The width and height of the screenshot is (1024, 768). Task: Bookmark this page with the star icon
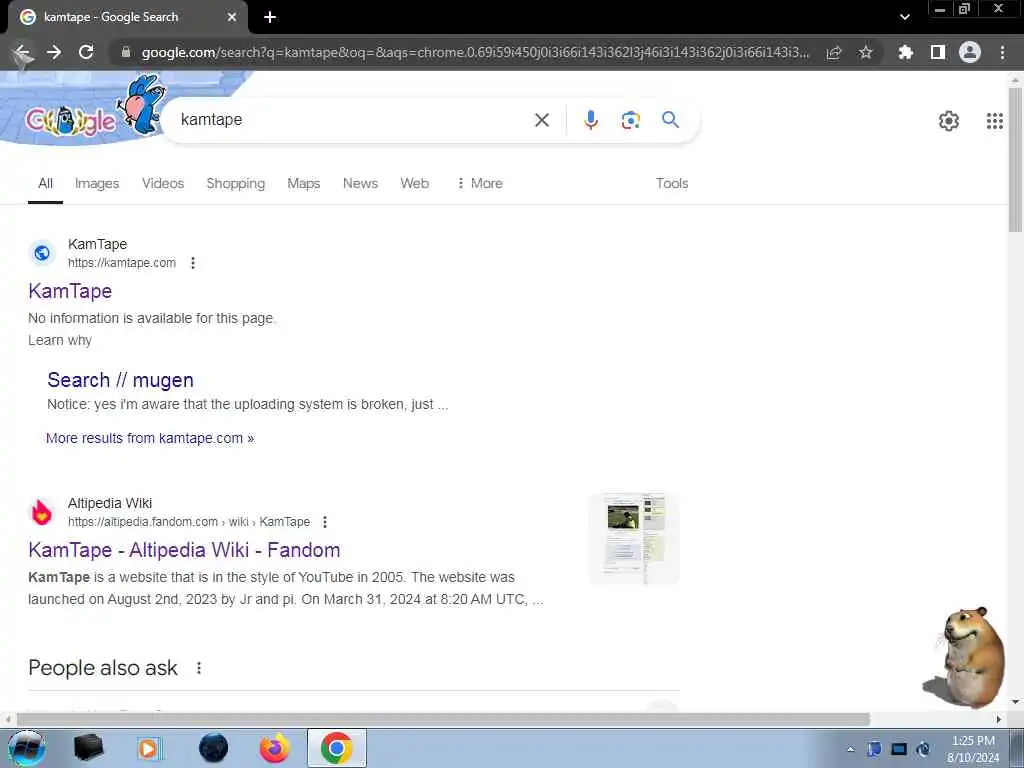click(865, 52)
